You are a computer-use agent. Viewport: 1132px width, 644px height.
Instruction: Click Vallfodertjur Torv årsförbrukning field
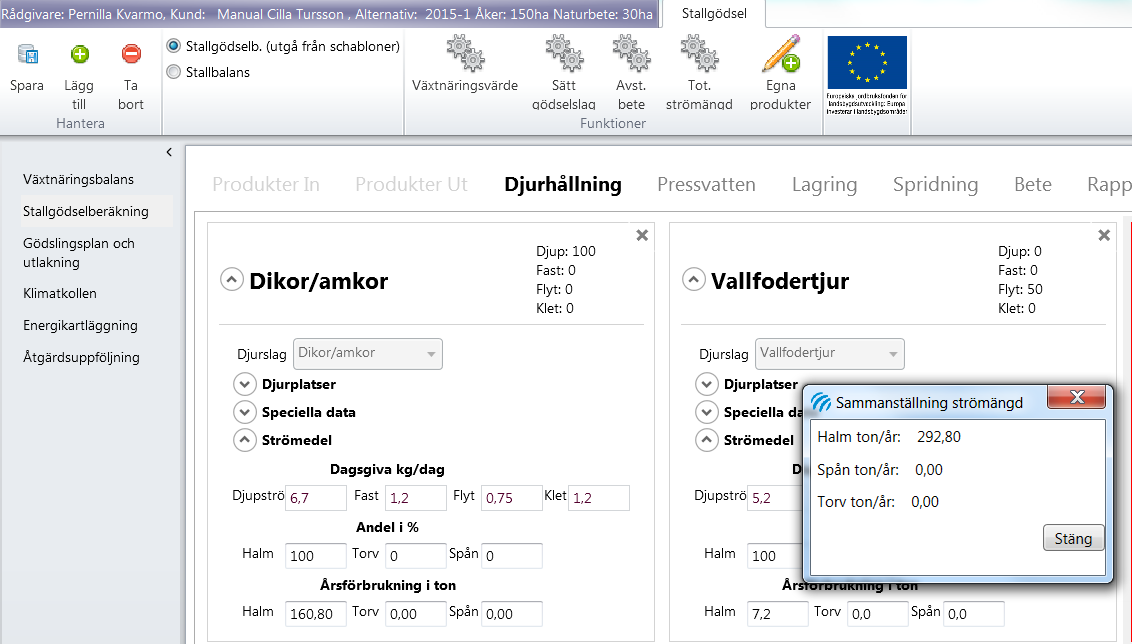click(878, 614)
